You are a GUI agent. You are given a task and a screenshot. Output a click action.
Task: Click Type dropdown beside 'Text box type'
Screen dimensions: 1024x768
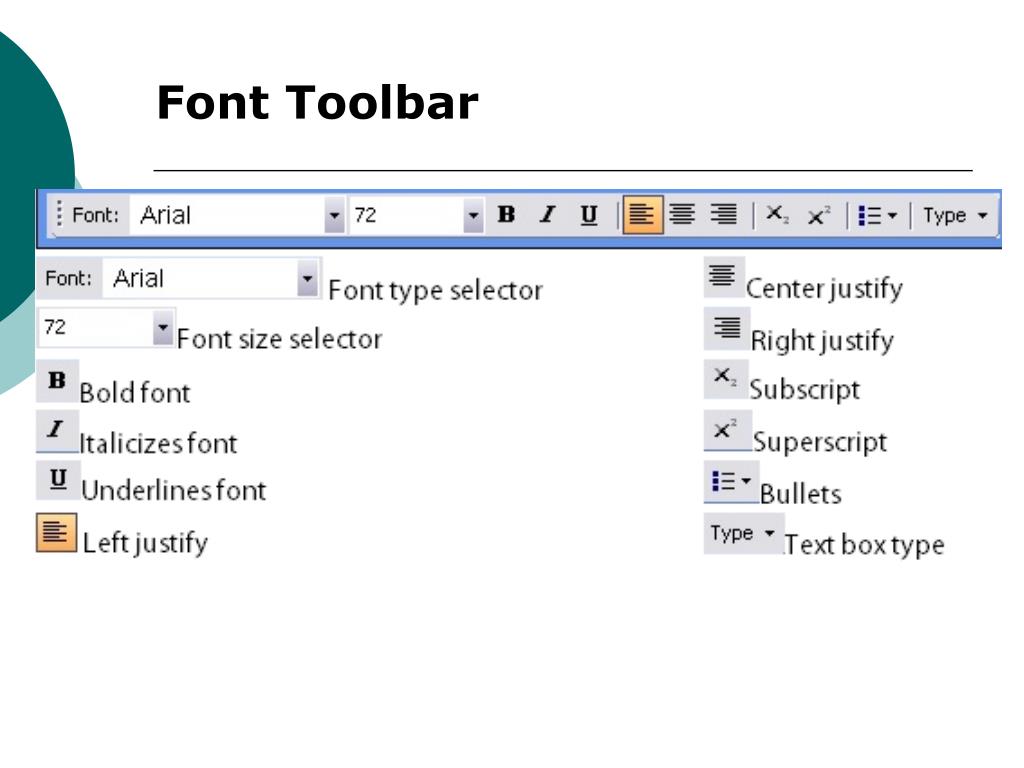tap(743, 534)
